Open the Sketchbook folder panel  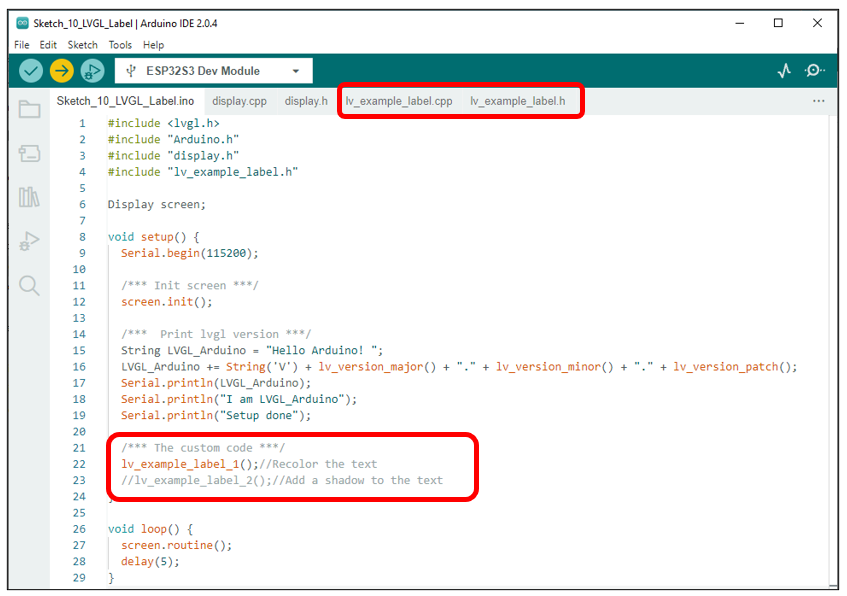click(x=29, y=109)
